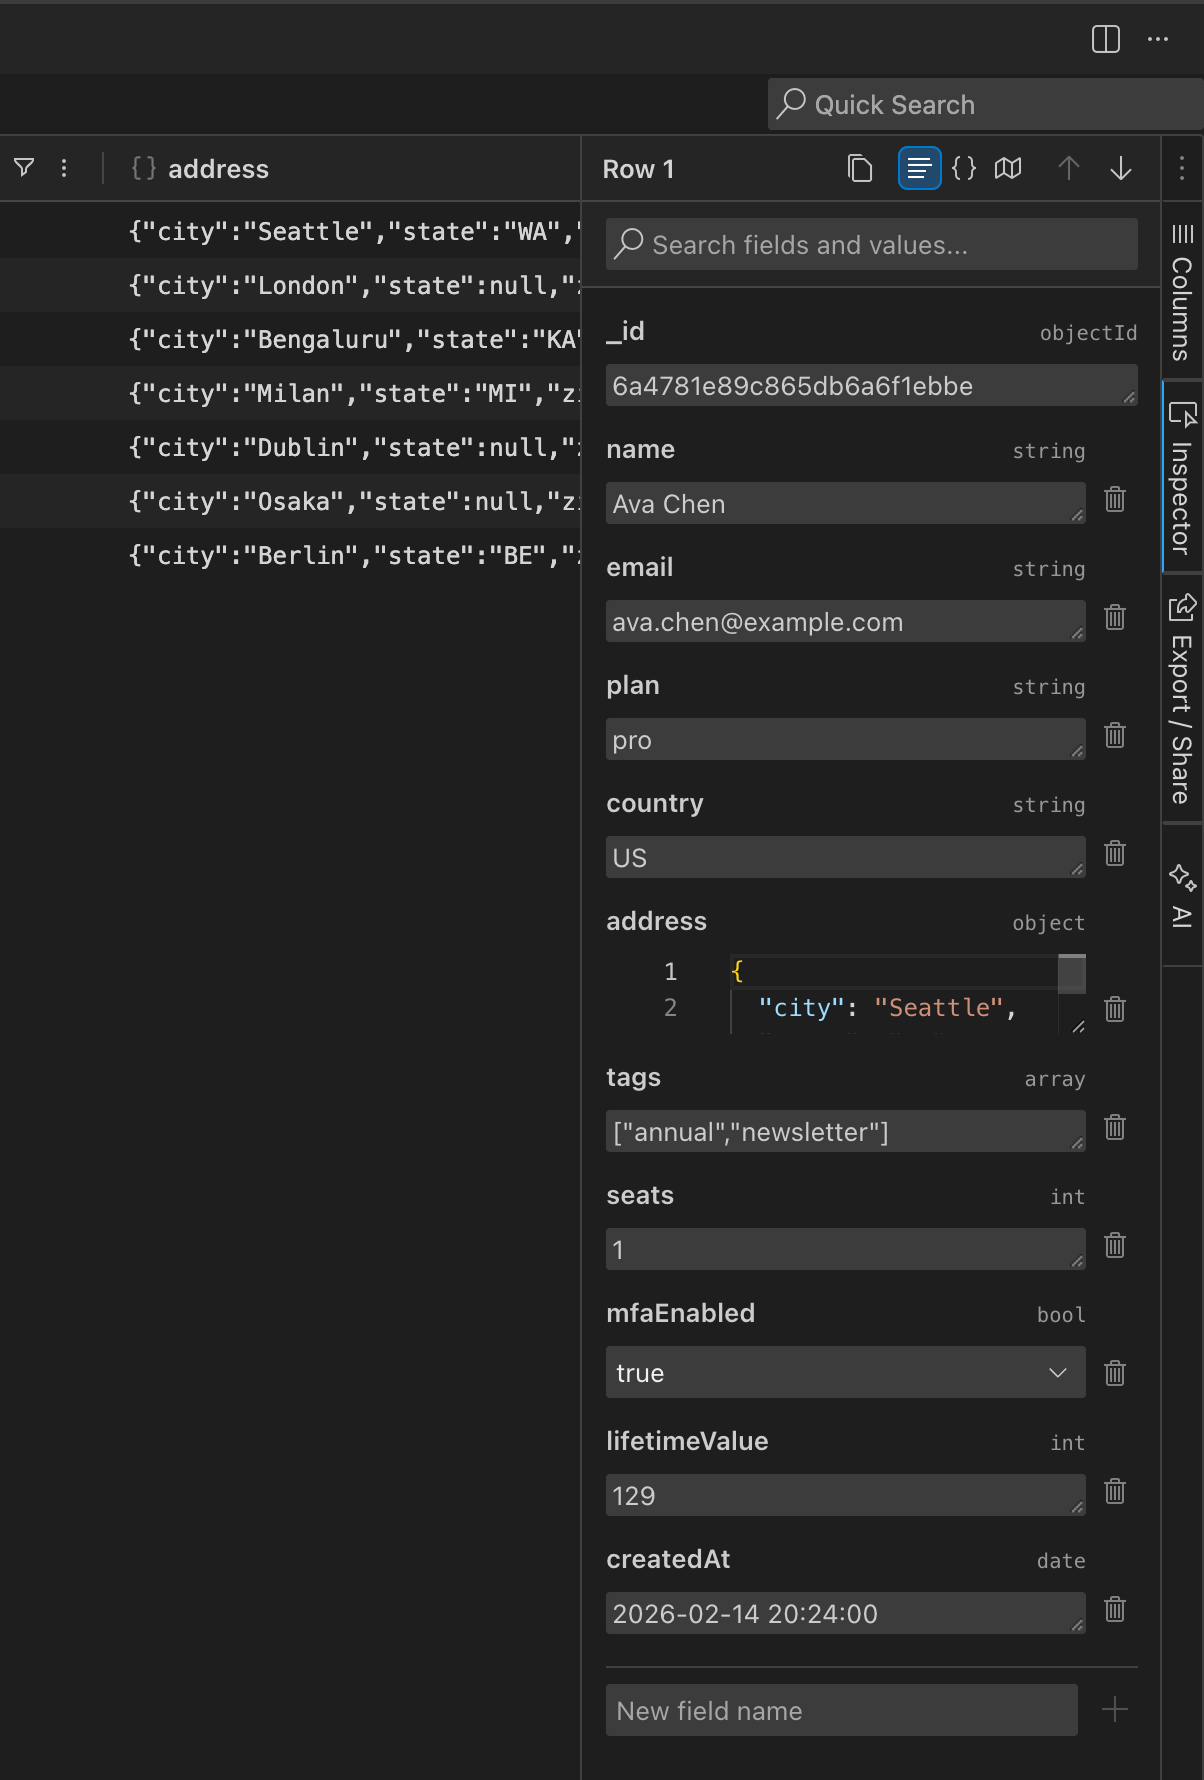Viewport: 1204px width, 1780px height.
Task: Delete the mfaEnabled field
Action: coord(1115,1373)
